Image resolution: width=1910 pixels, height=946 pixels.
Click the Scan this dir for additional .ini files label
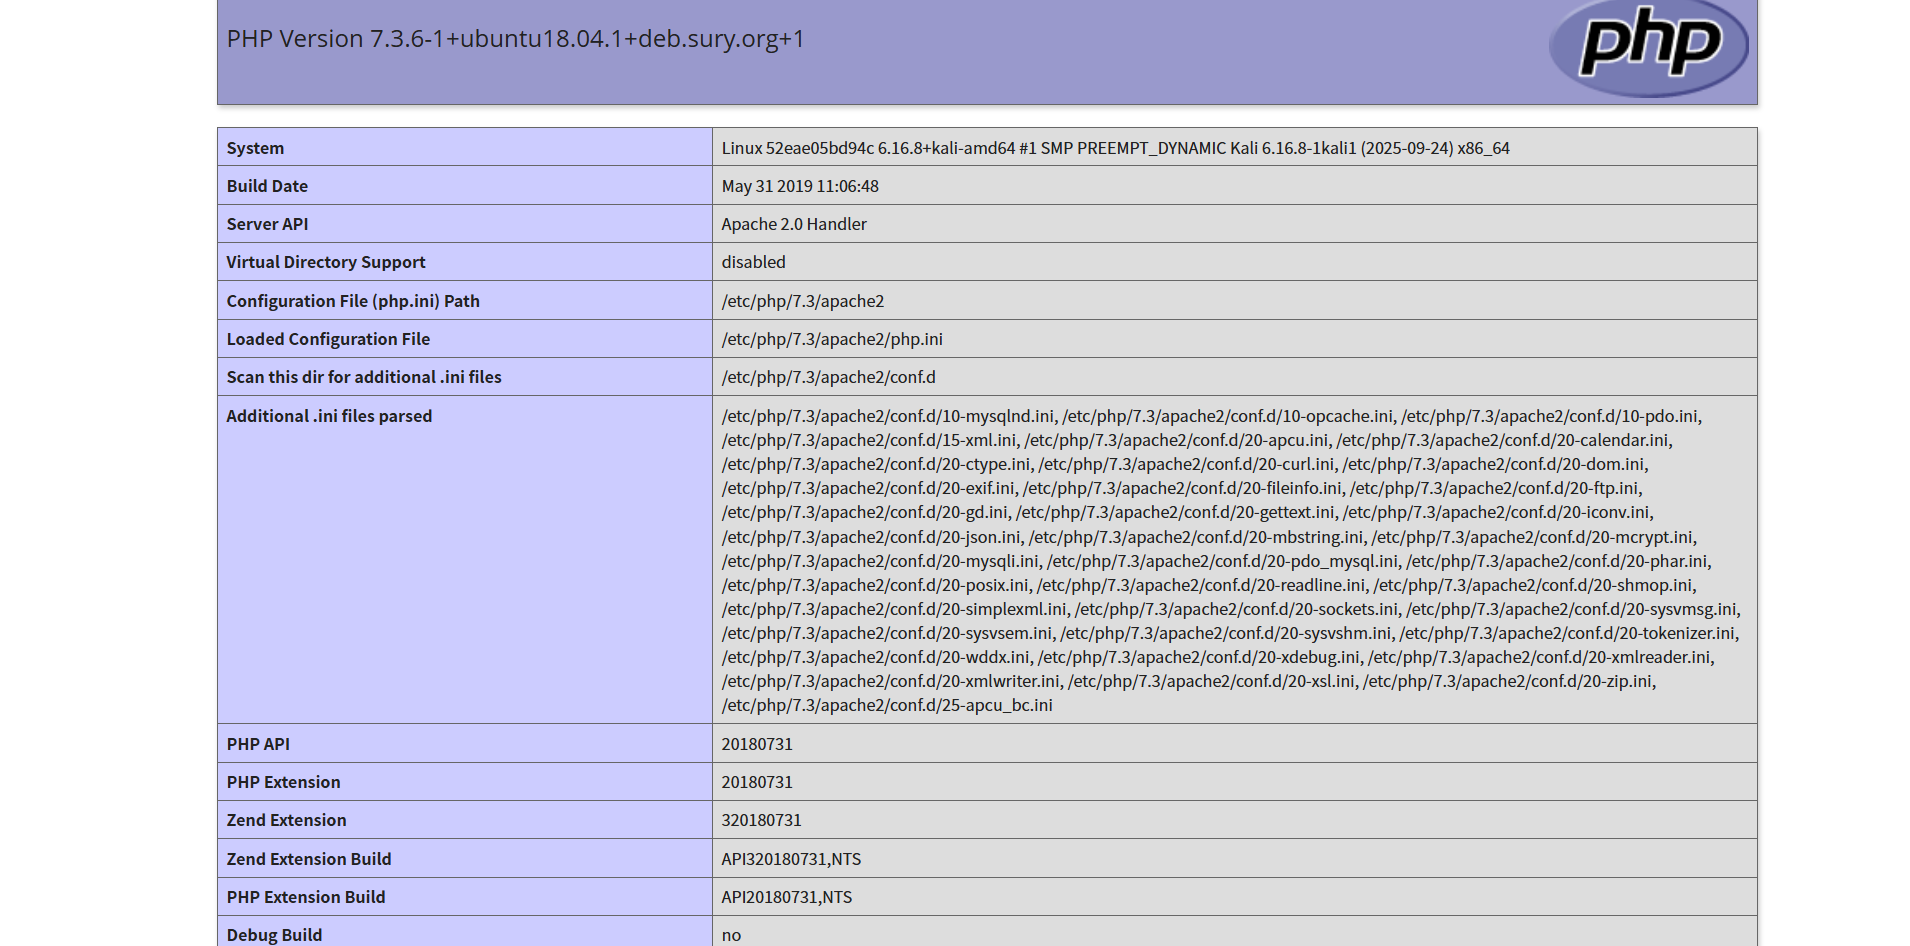click(364, 377)
